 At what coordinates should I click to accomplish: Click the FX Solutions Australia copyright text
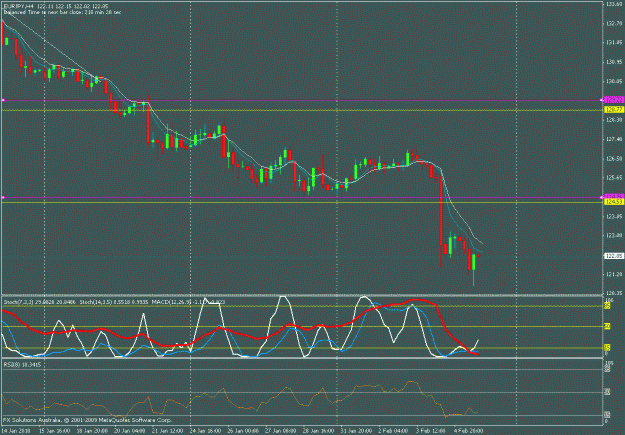tap(88, 420)
